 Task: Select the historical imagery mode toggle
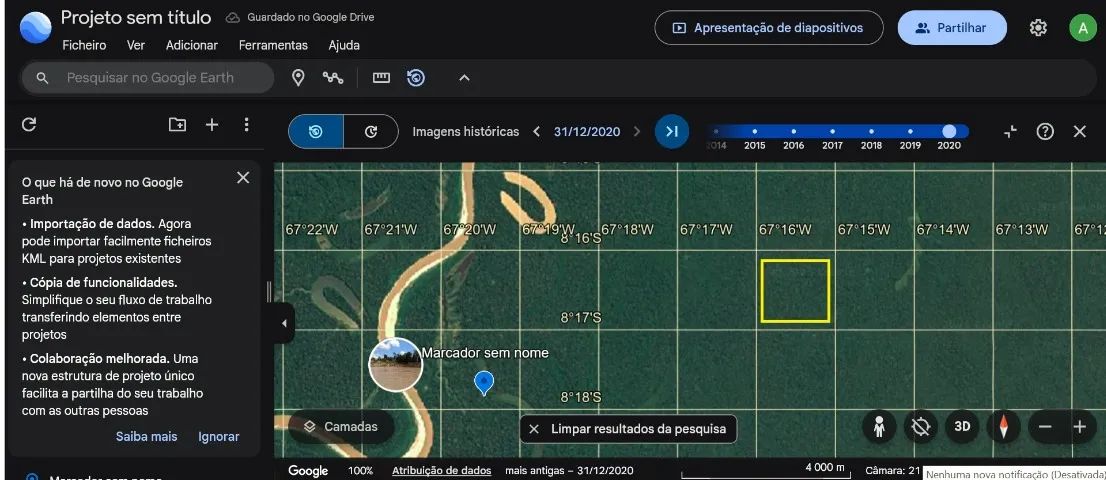pos(316,132)
